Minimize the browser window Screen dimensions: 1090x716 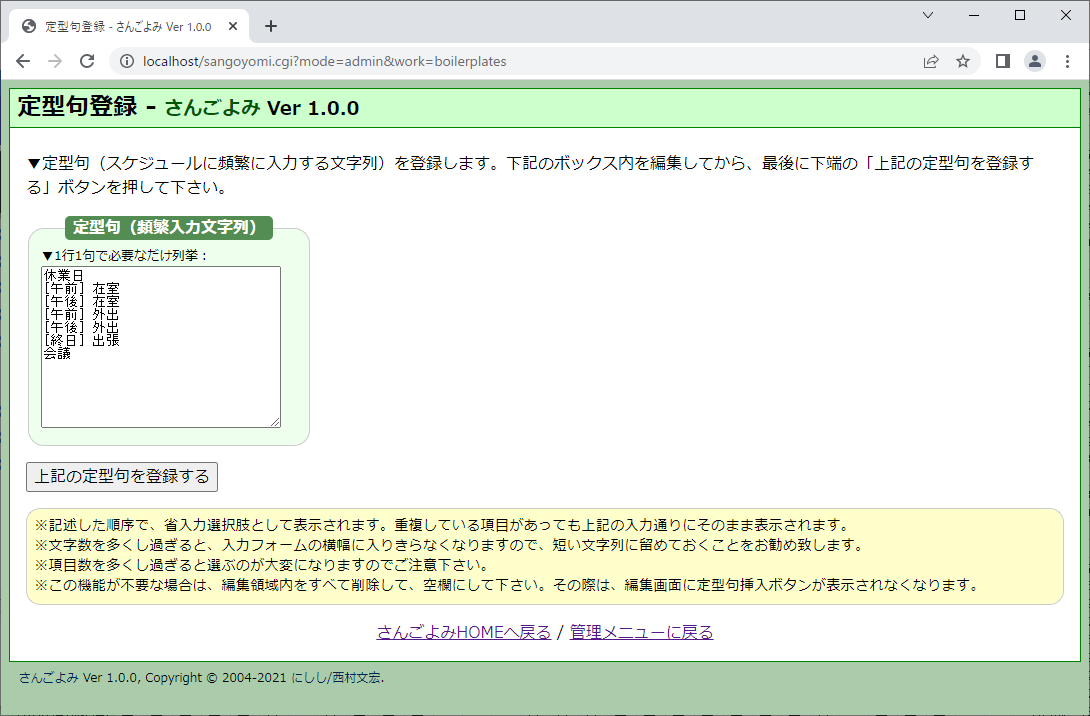(x=974, y=15)
